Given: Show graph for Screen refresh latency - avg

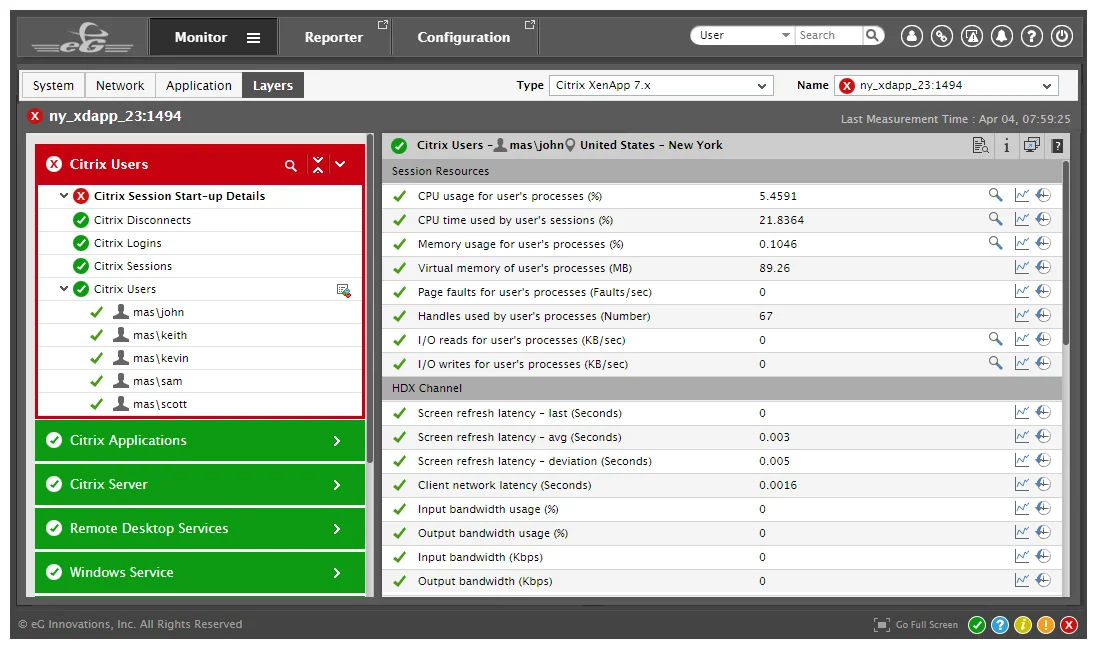Looking at the screenshot, I should coord(1021,436).
